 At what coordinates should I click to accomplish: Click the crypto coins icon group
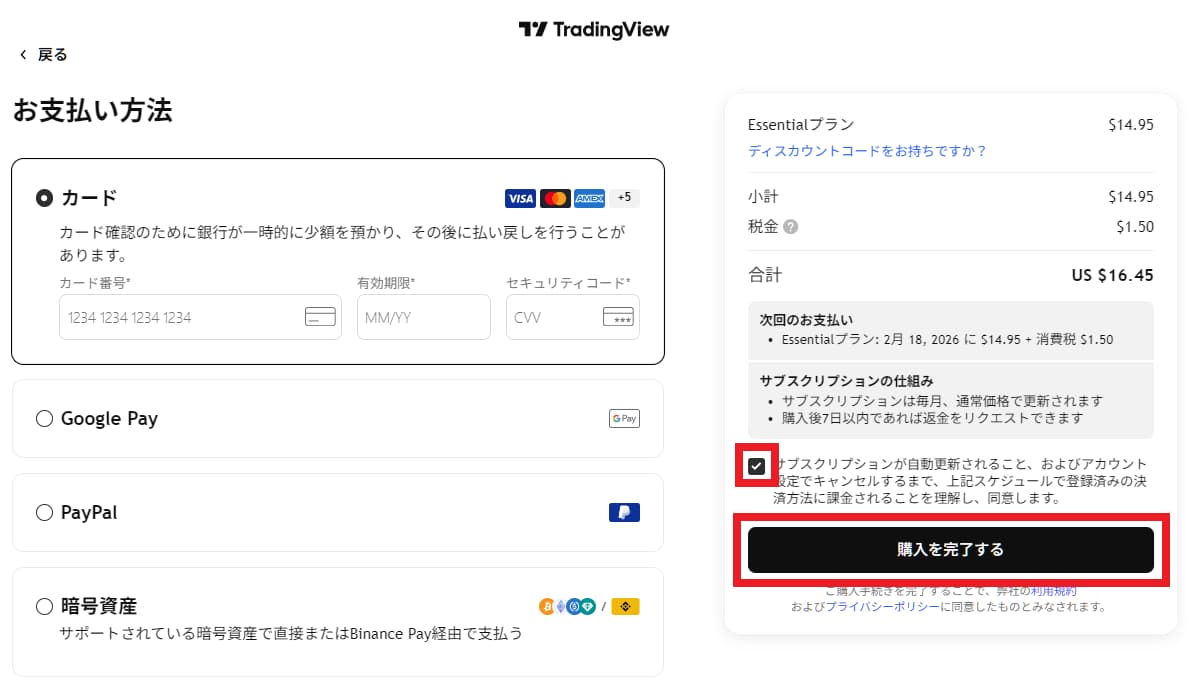tap(567, 607)
